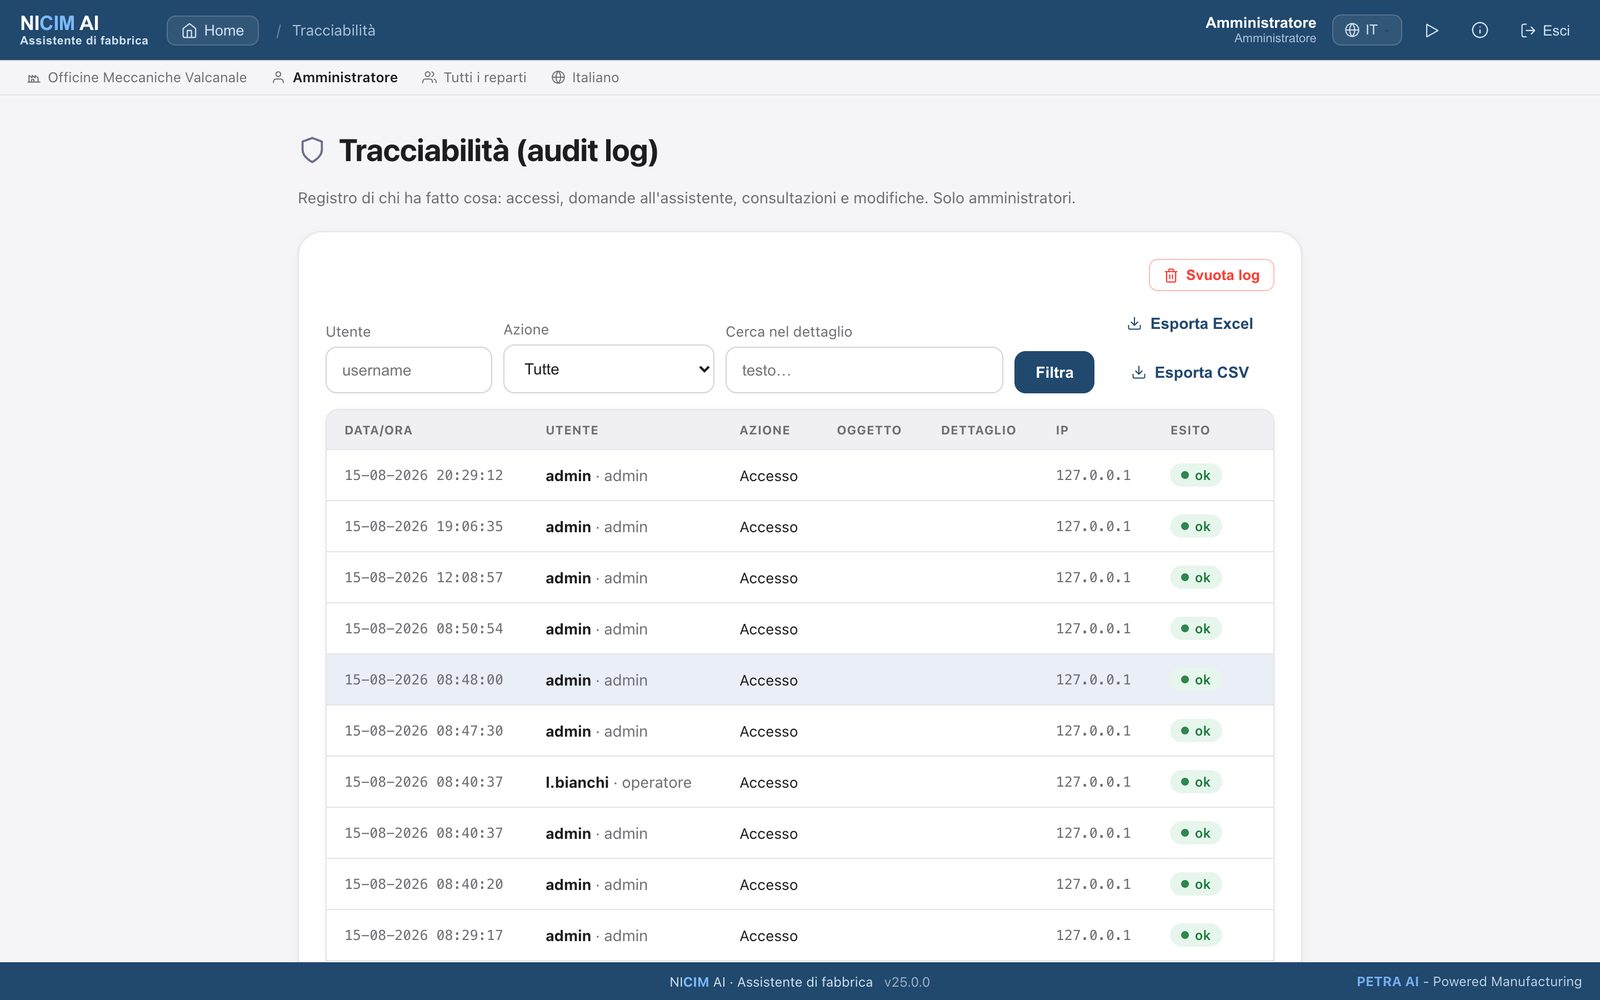Screen dimensions: 1600x1000
Task: Click the Tracciabilità breadcrumb
Action: click(x=334, y=30)
